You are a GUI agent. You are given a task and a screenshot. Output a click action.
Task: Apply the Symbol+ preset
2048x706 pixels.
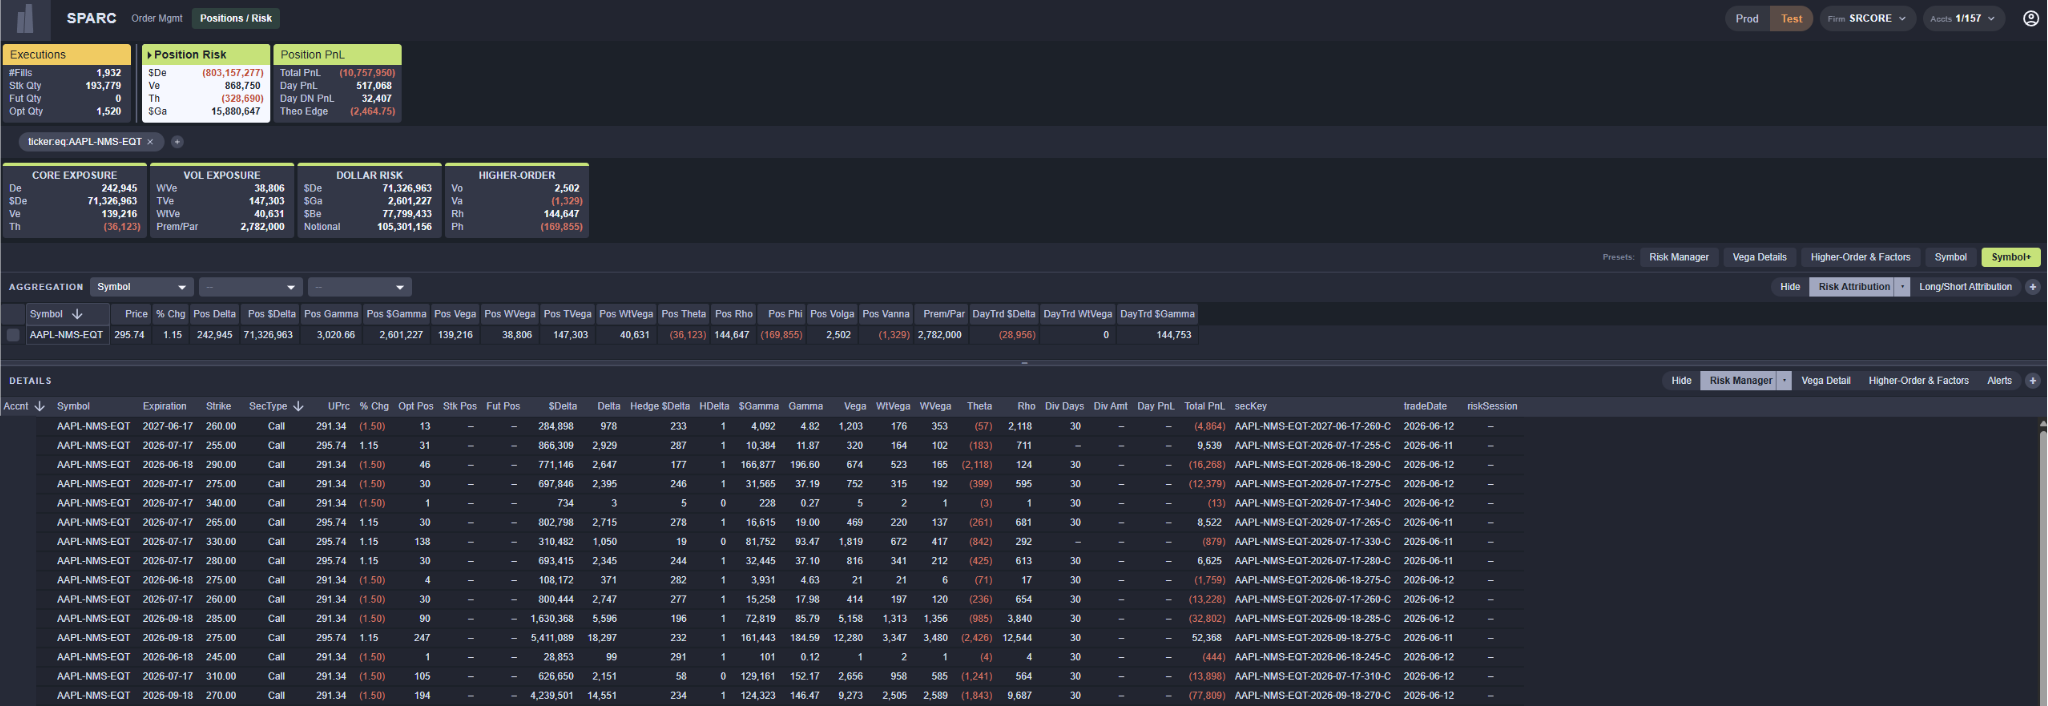pyautogui.click(x=2011, y=257)
